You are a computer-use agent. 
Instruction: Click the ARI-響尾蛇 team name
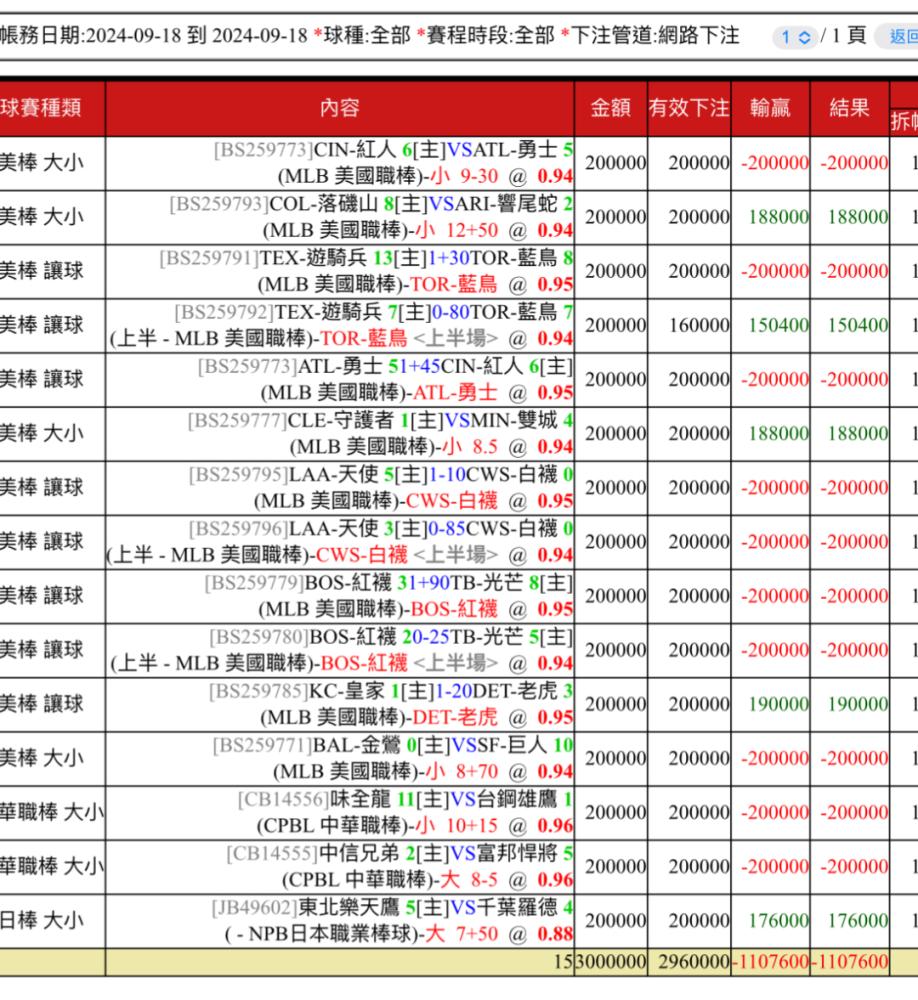506,204
